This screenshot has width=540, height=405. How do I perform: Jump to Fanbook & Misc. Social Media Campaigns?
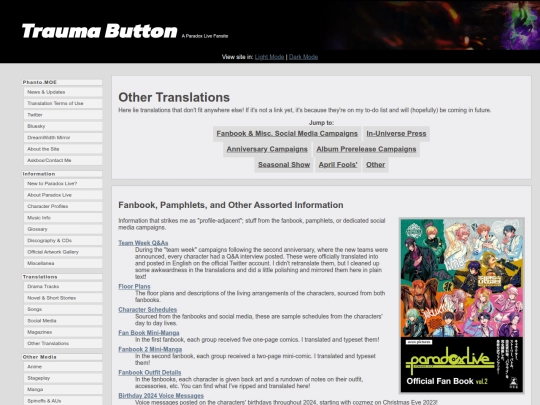[287, 134]
